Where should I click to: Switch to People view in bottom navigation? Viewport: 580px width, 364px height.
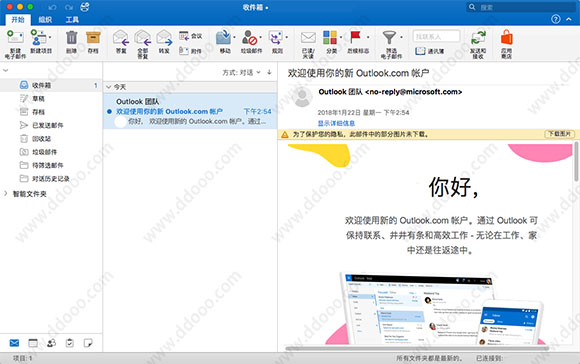51,343
